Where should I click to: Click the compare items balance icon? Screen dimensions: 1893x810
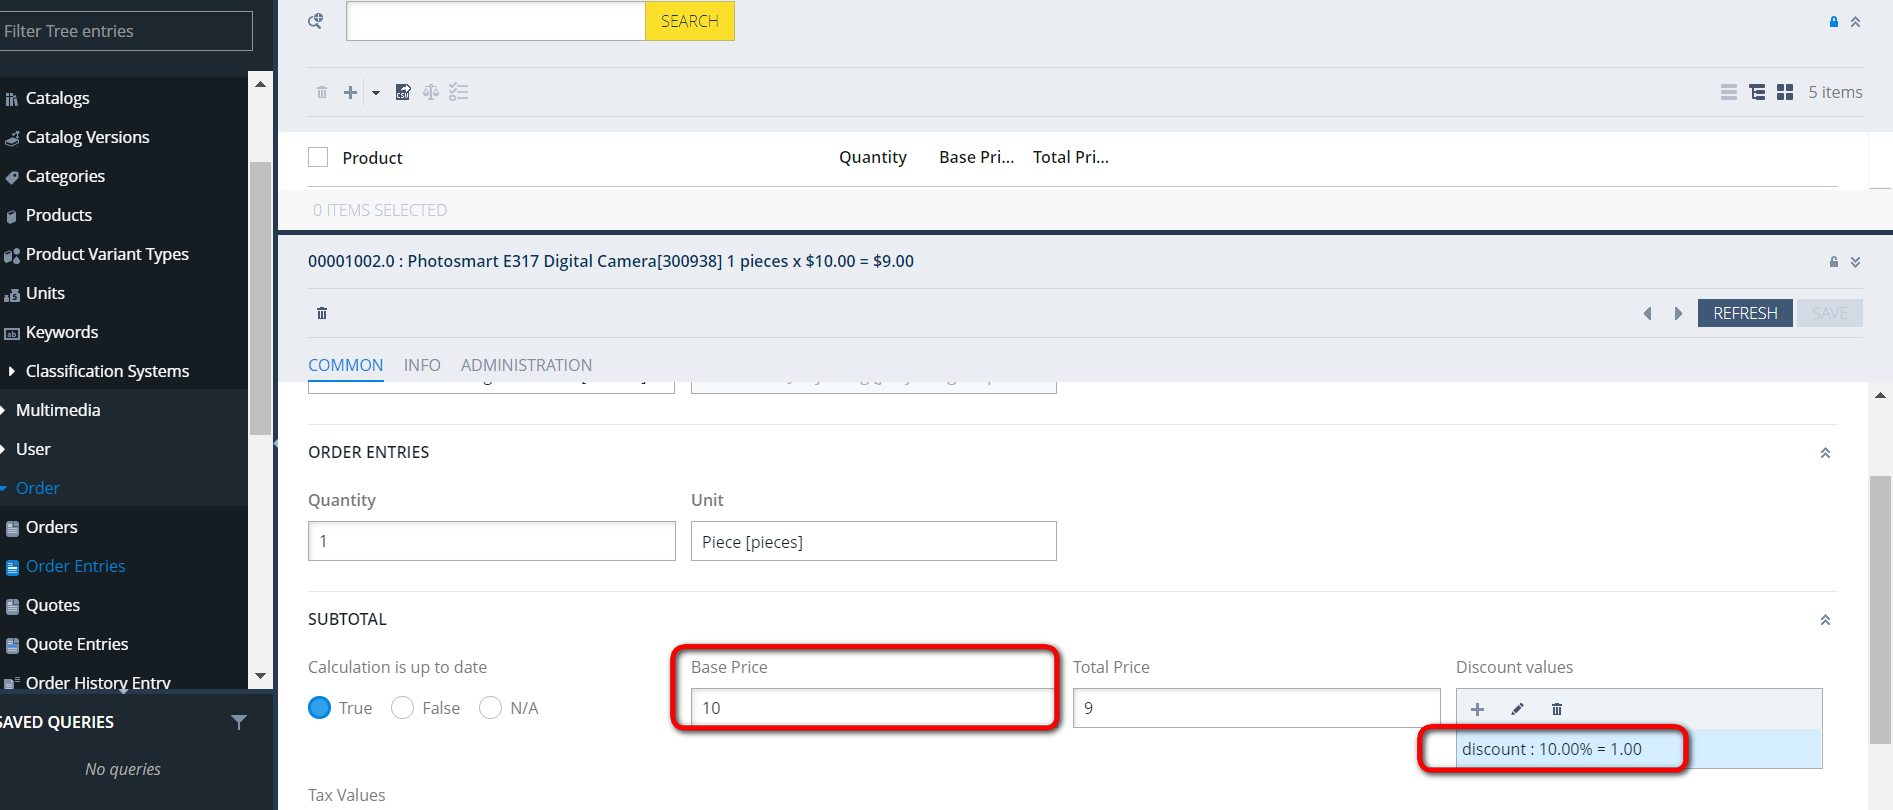click(431, 92)
